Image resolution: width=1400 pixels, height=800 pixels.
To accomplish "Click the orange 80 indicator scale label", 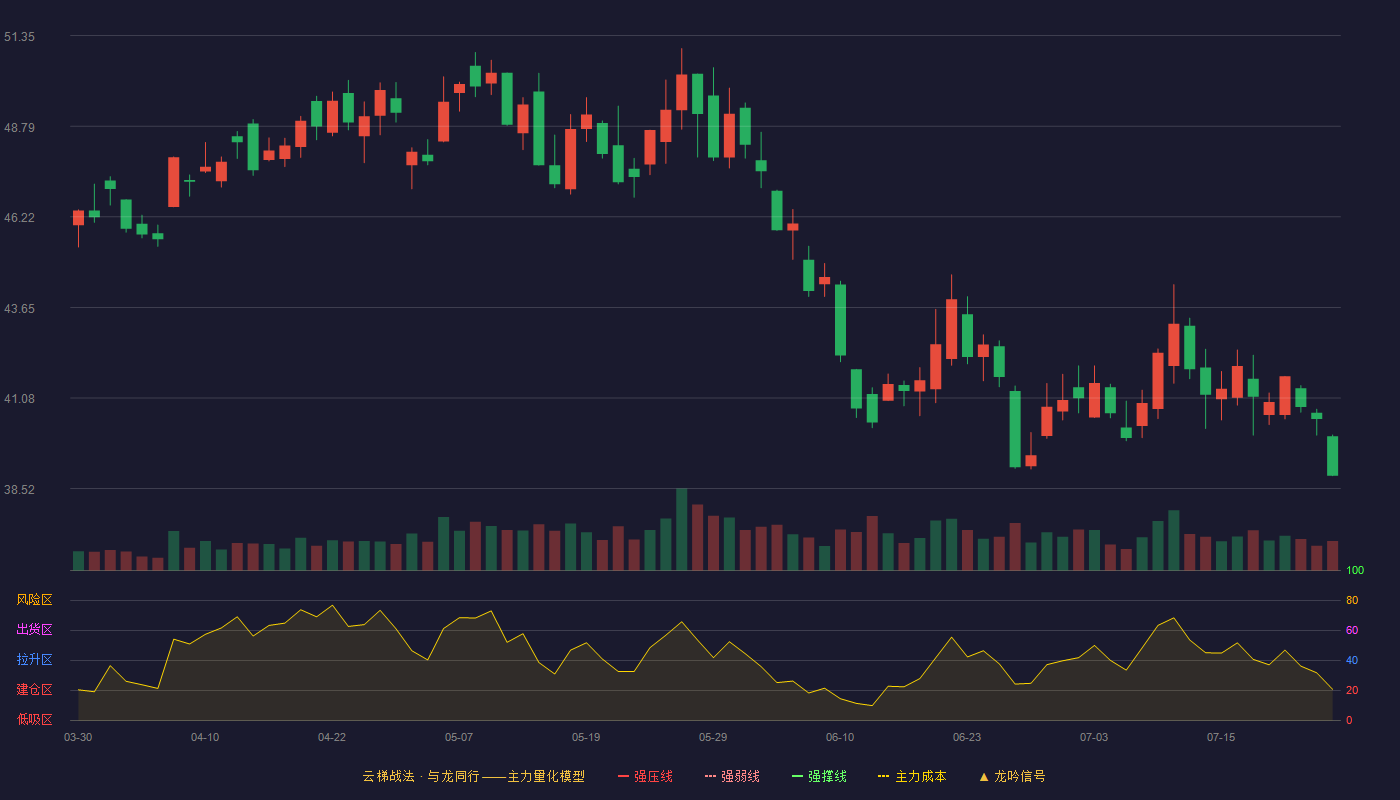I will 1352,600.
